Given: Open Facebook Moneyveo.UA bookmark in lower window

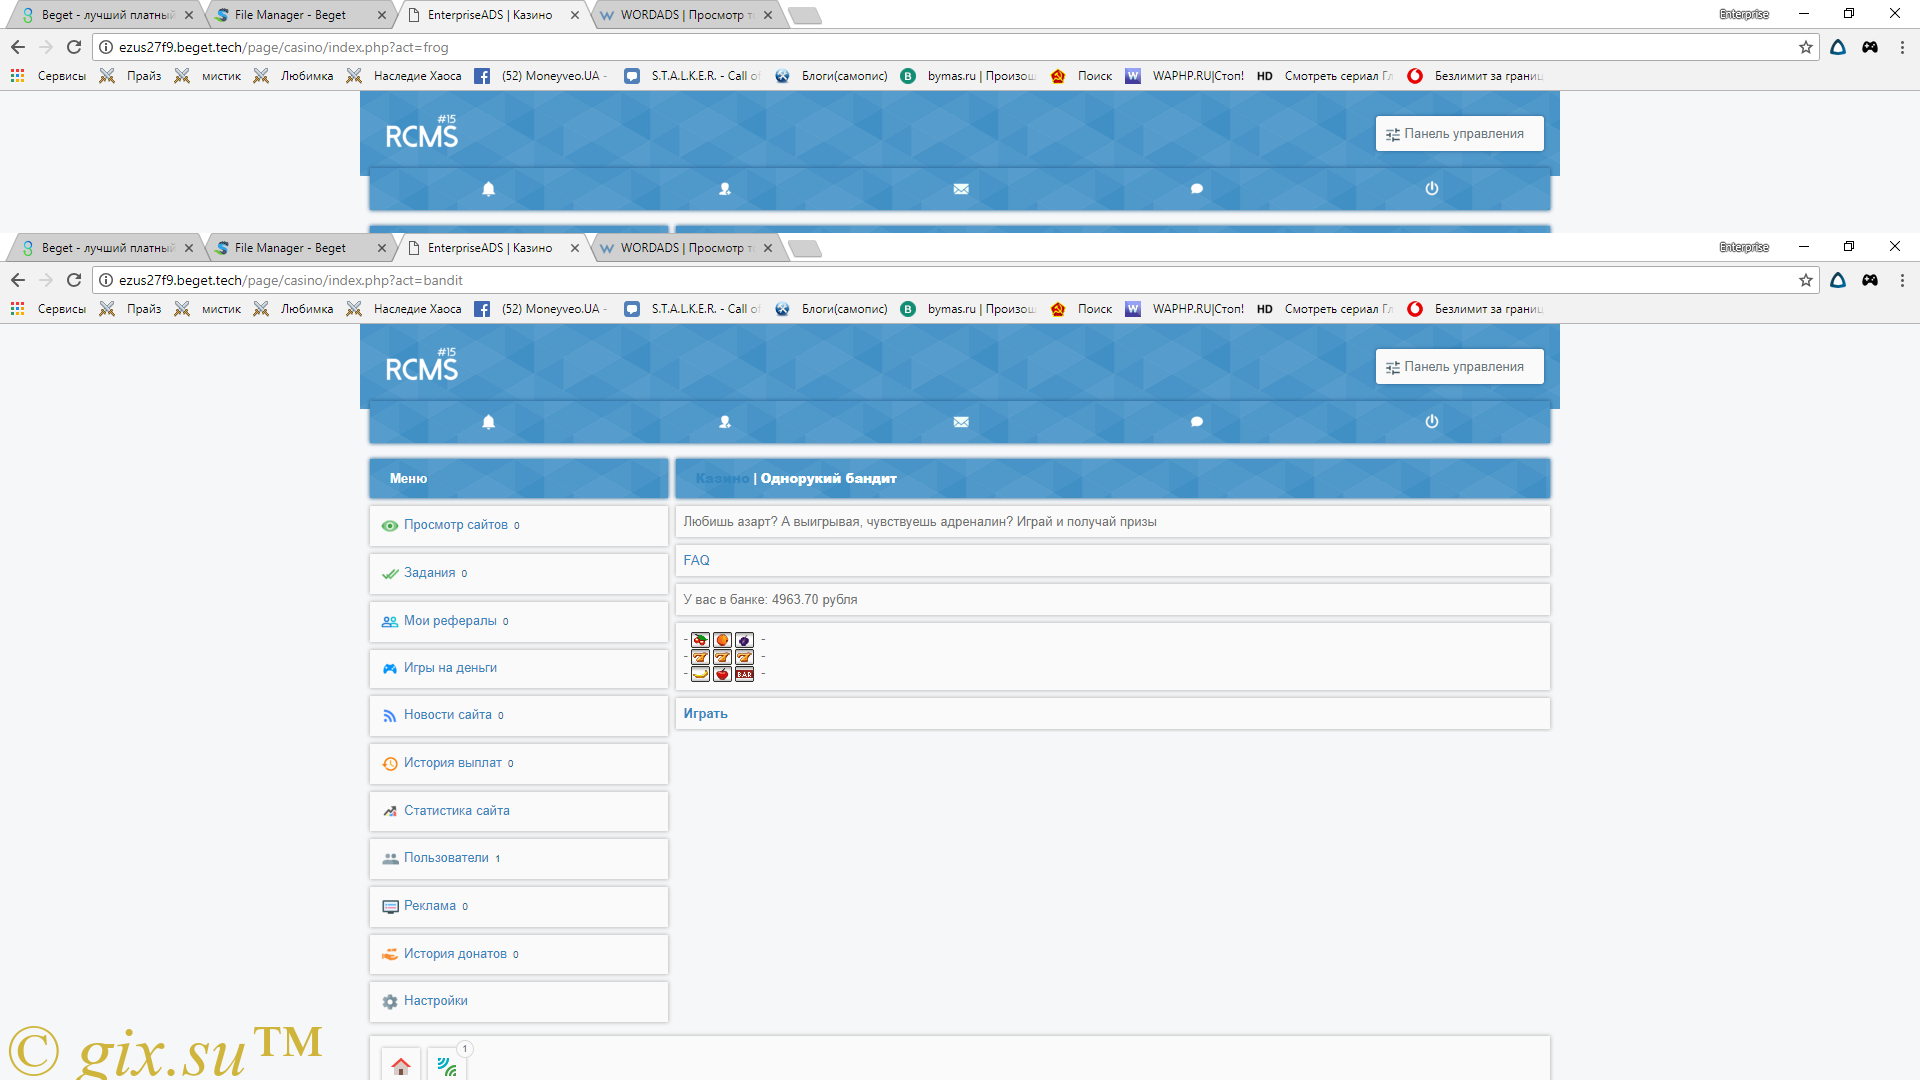Looking at the screenshot, I should (541, 309).
